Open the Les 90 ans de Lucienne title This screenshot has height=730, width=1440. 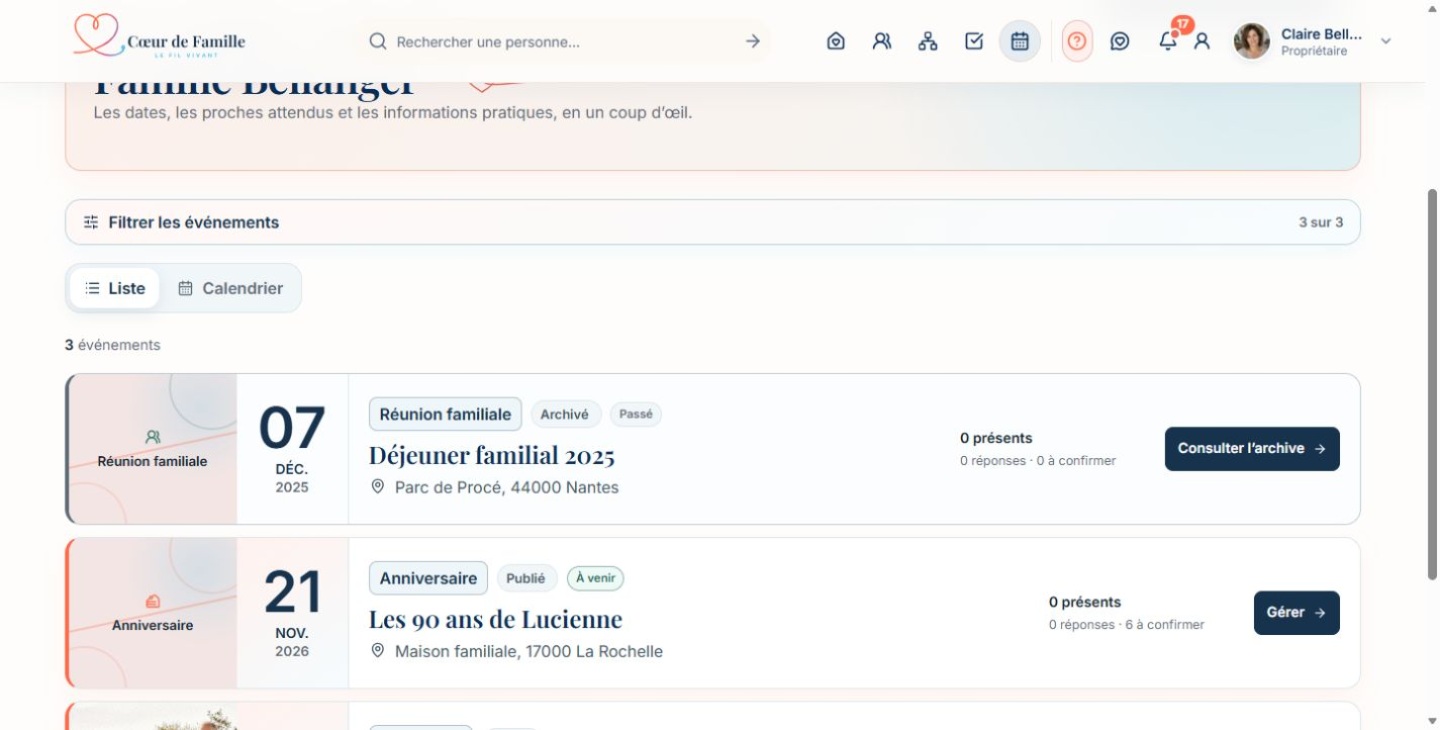coord(496,619)
